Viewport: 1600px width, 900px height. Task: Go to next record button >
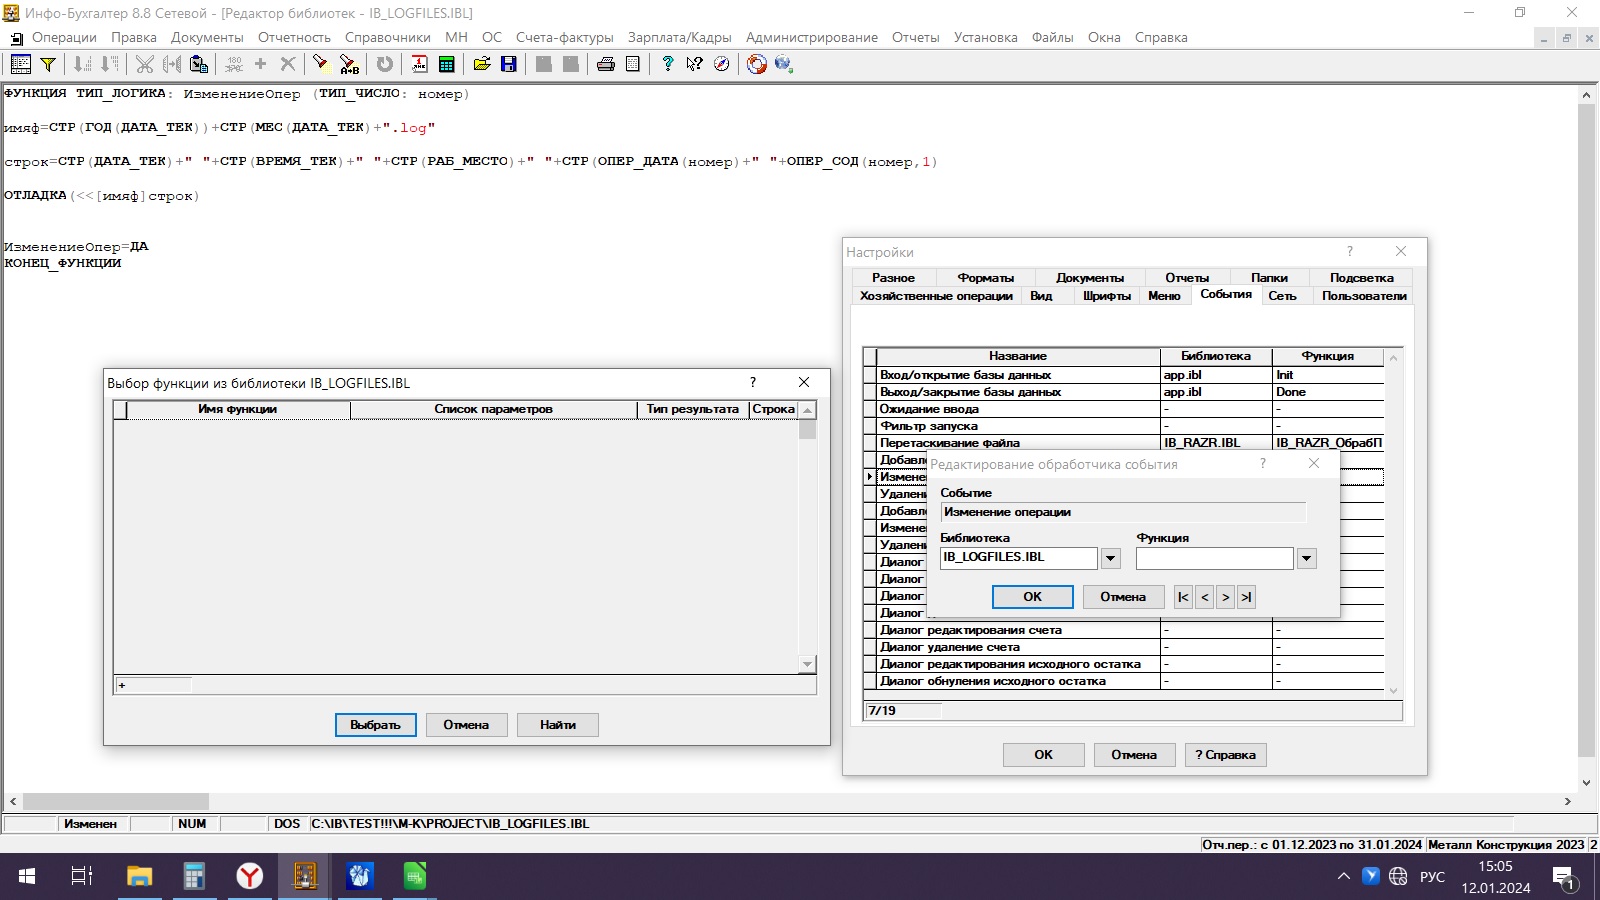[1225, 597]
